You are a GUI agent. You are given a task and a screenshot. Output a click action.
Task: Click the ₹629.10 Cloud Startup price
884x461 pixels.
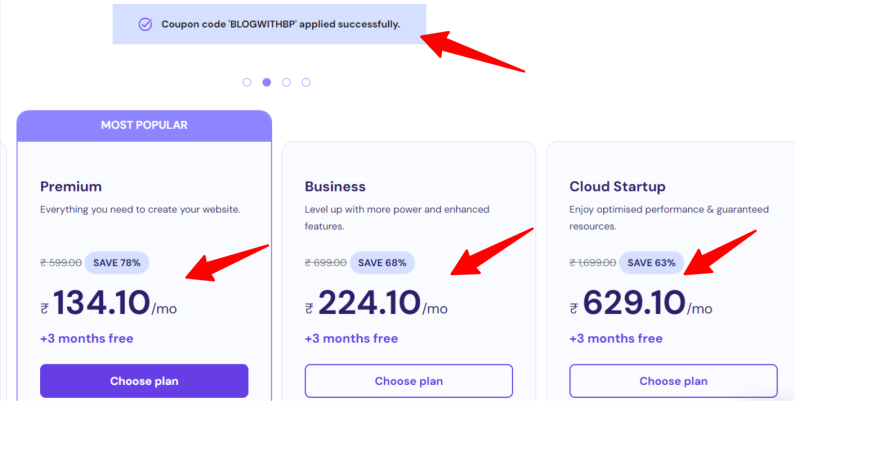coord(634,303)
